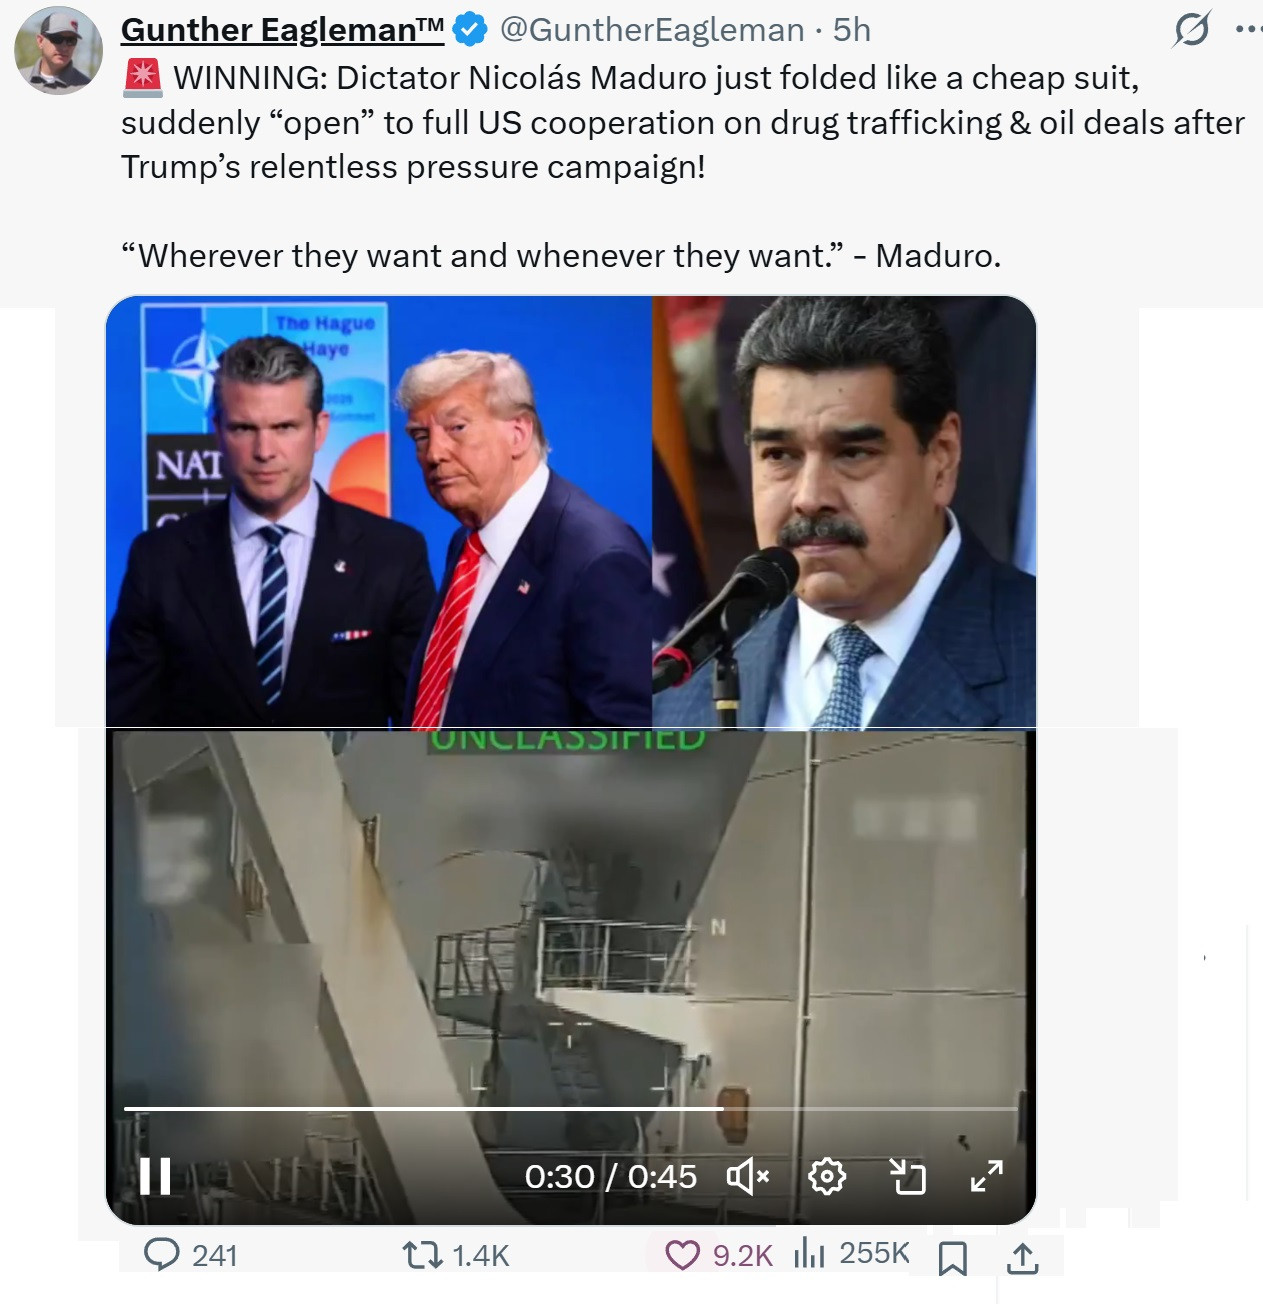Click the Maduro photo in the video
The width and height of the screenshot is (1263, 1313).
(x=844, y=512)
